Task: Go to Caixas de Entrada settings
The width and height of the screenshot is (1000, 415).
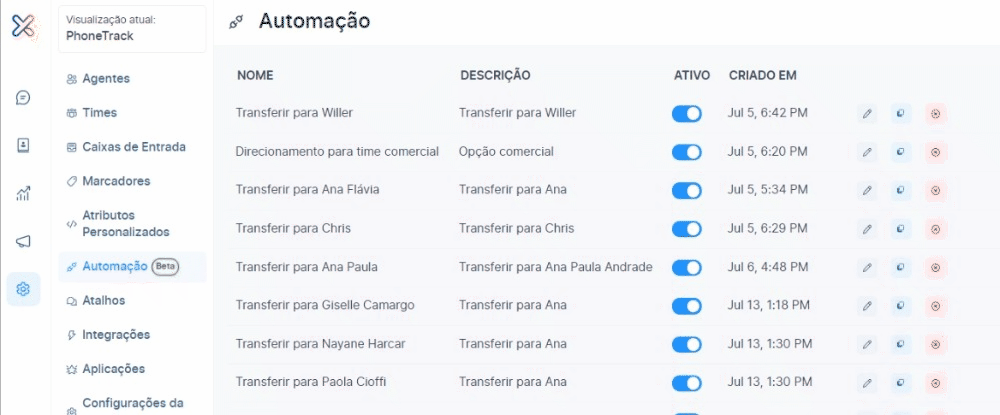Action: tap(133, 147)
